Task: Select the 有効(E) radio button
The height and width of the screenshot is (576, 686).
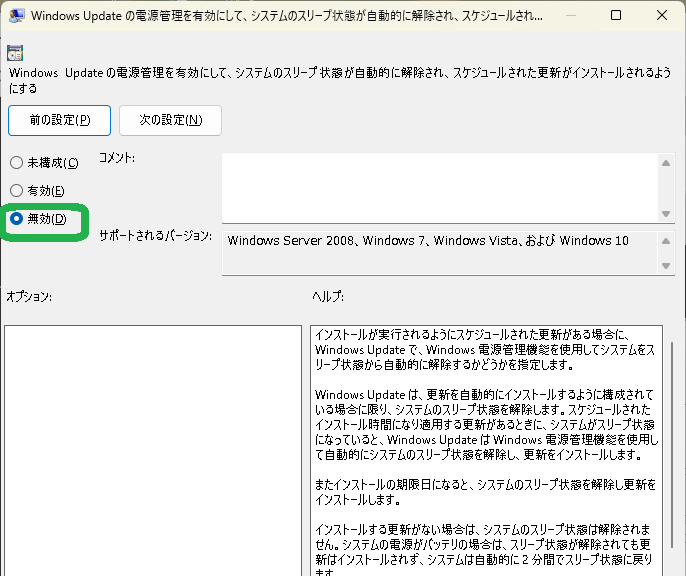Action: (16, 191)
